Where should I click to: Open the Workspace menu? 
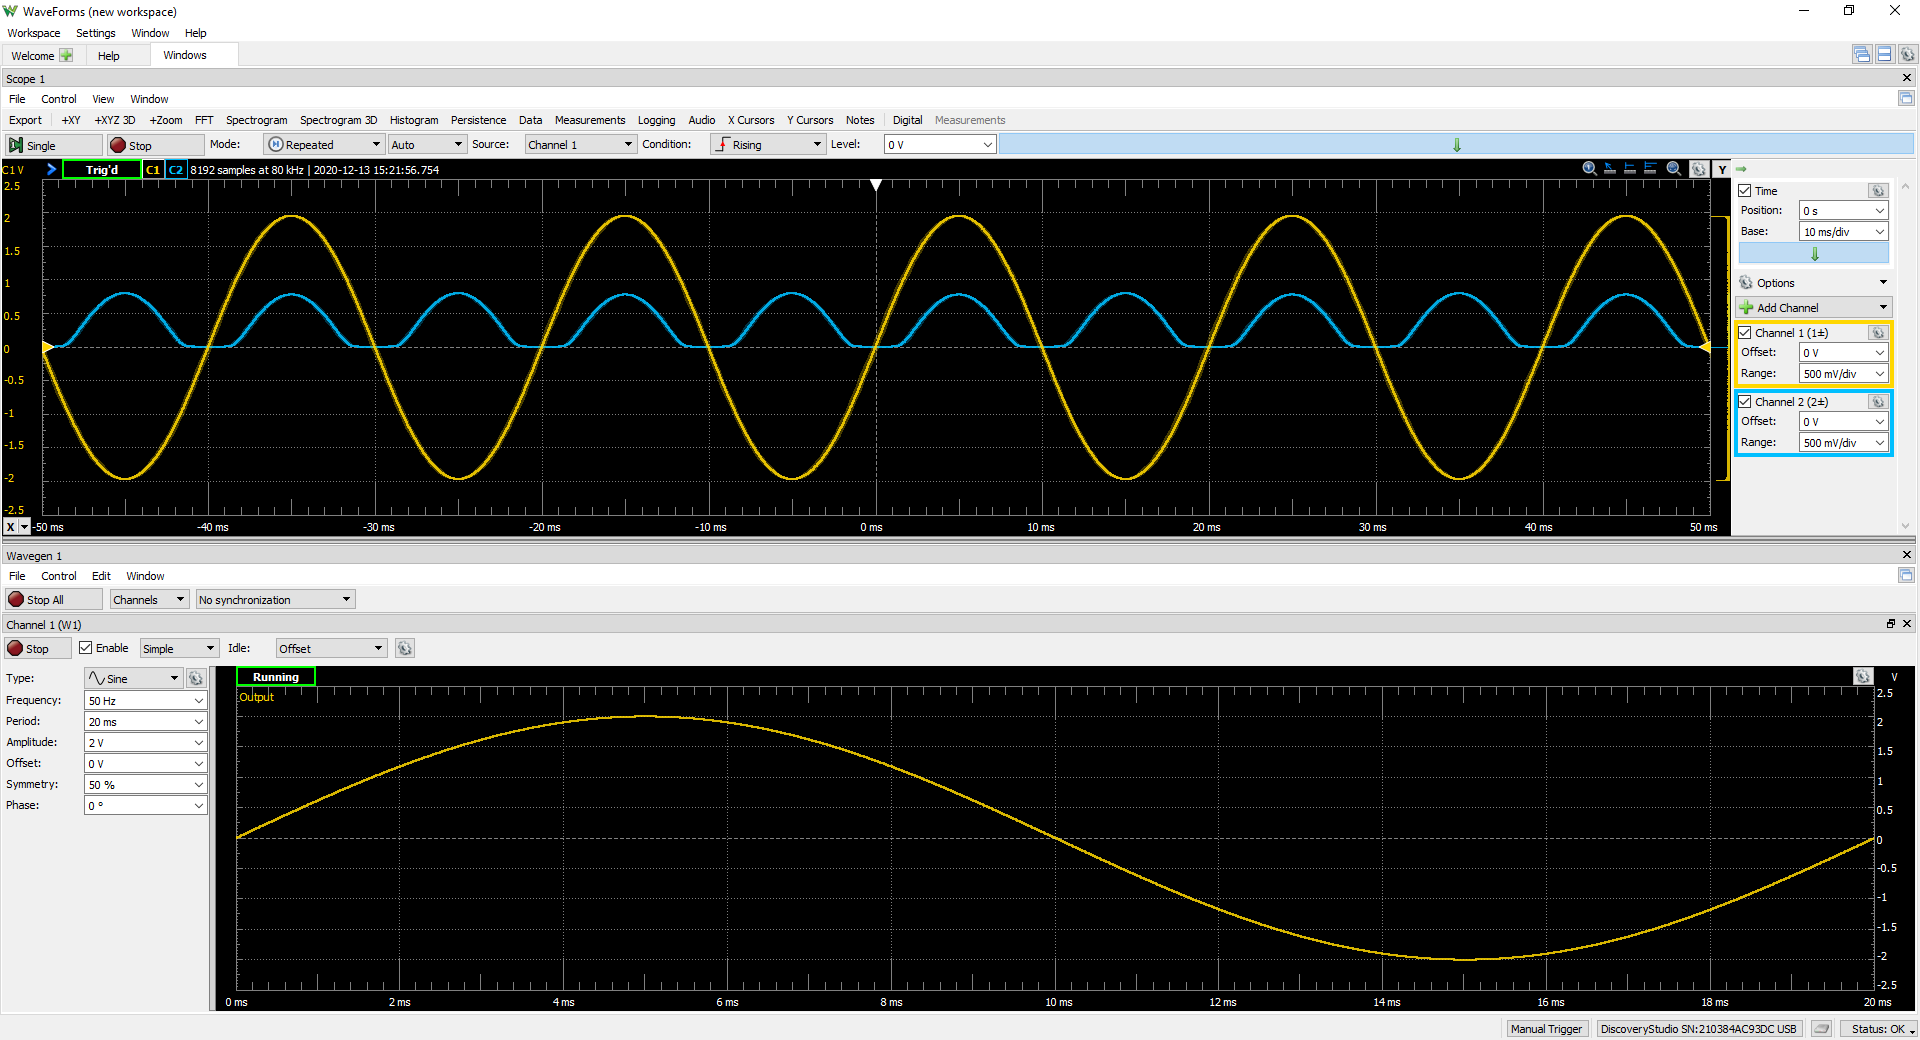tap(34, 33)
